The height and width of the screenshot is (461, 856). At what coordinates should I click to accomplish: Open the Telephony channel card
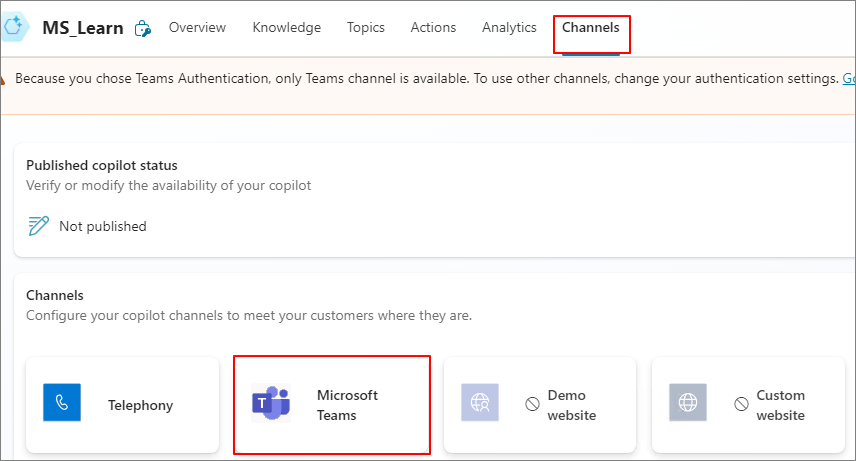[x=122, y=405]
